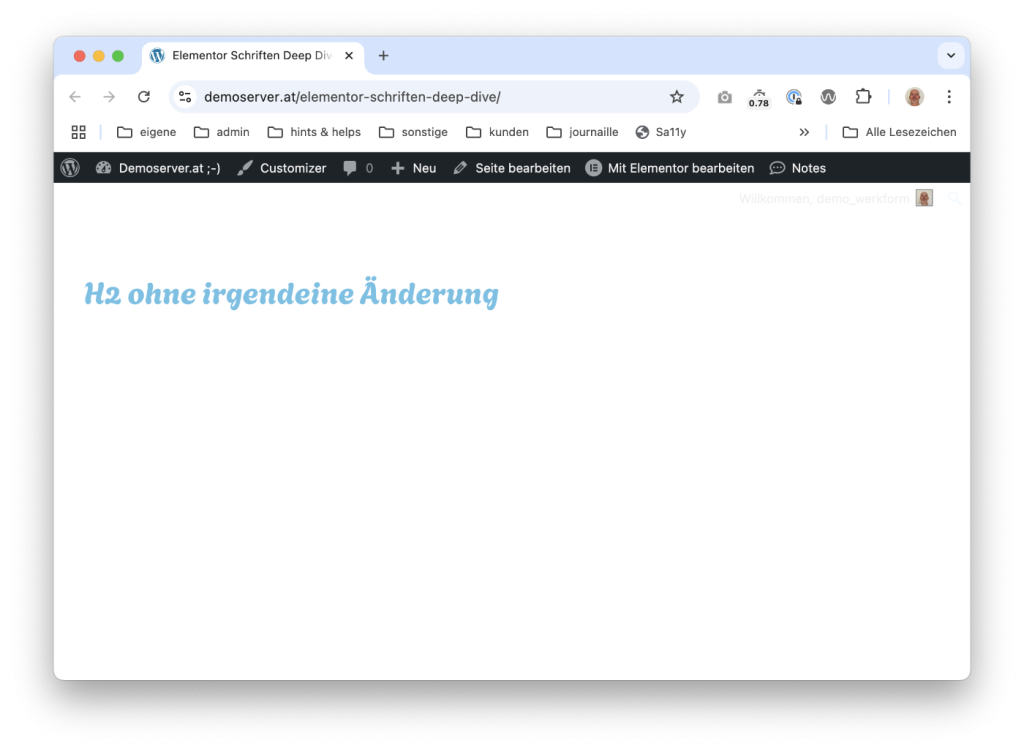Click 'Seite bearbeiten' link
The width and height of the screenshot is (1024, 751).
(512, 168)
